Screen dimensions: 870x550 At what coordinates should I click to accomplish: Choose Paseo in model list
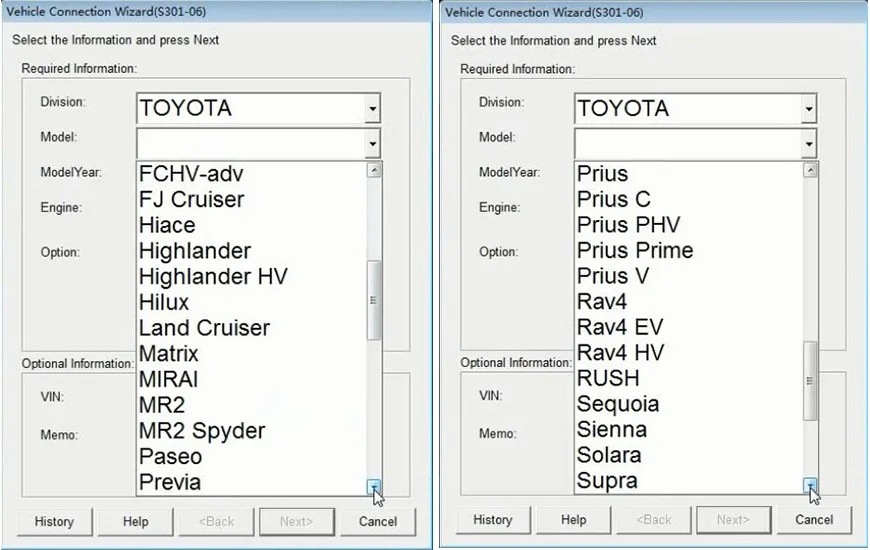point(251,457)
